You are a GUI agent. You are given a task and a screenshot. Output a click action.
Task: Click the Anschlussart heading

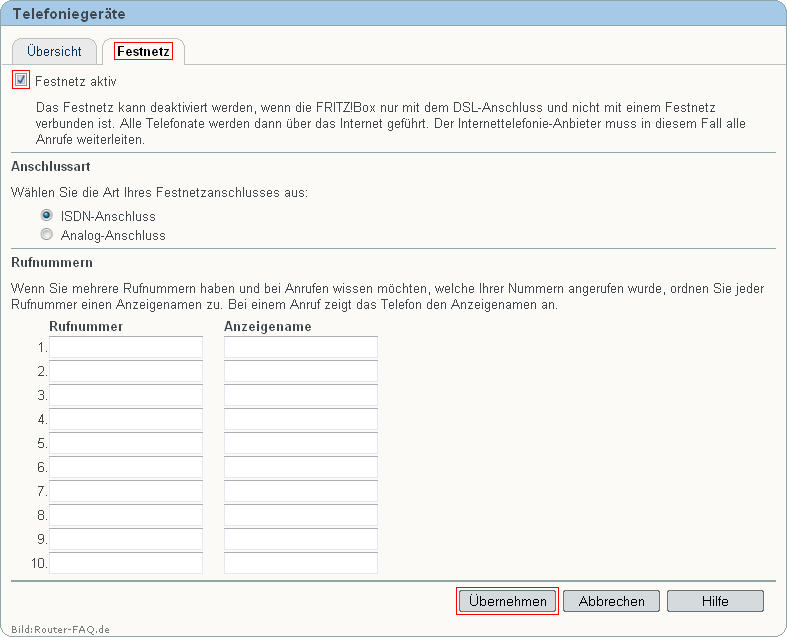click(51, 167)
